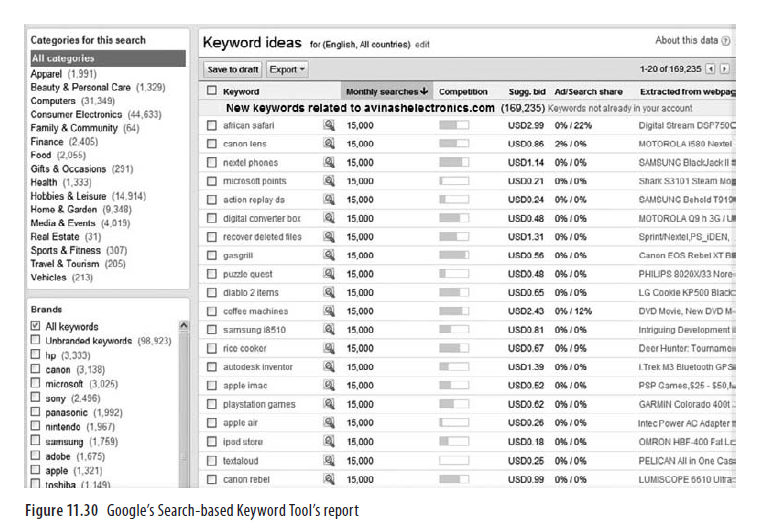The width and height of the screenshot is (757, 527).
Task: Open the Travel & Tourism category
Action: point(65,264)
